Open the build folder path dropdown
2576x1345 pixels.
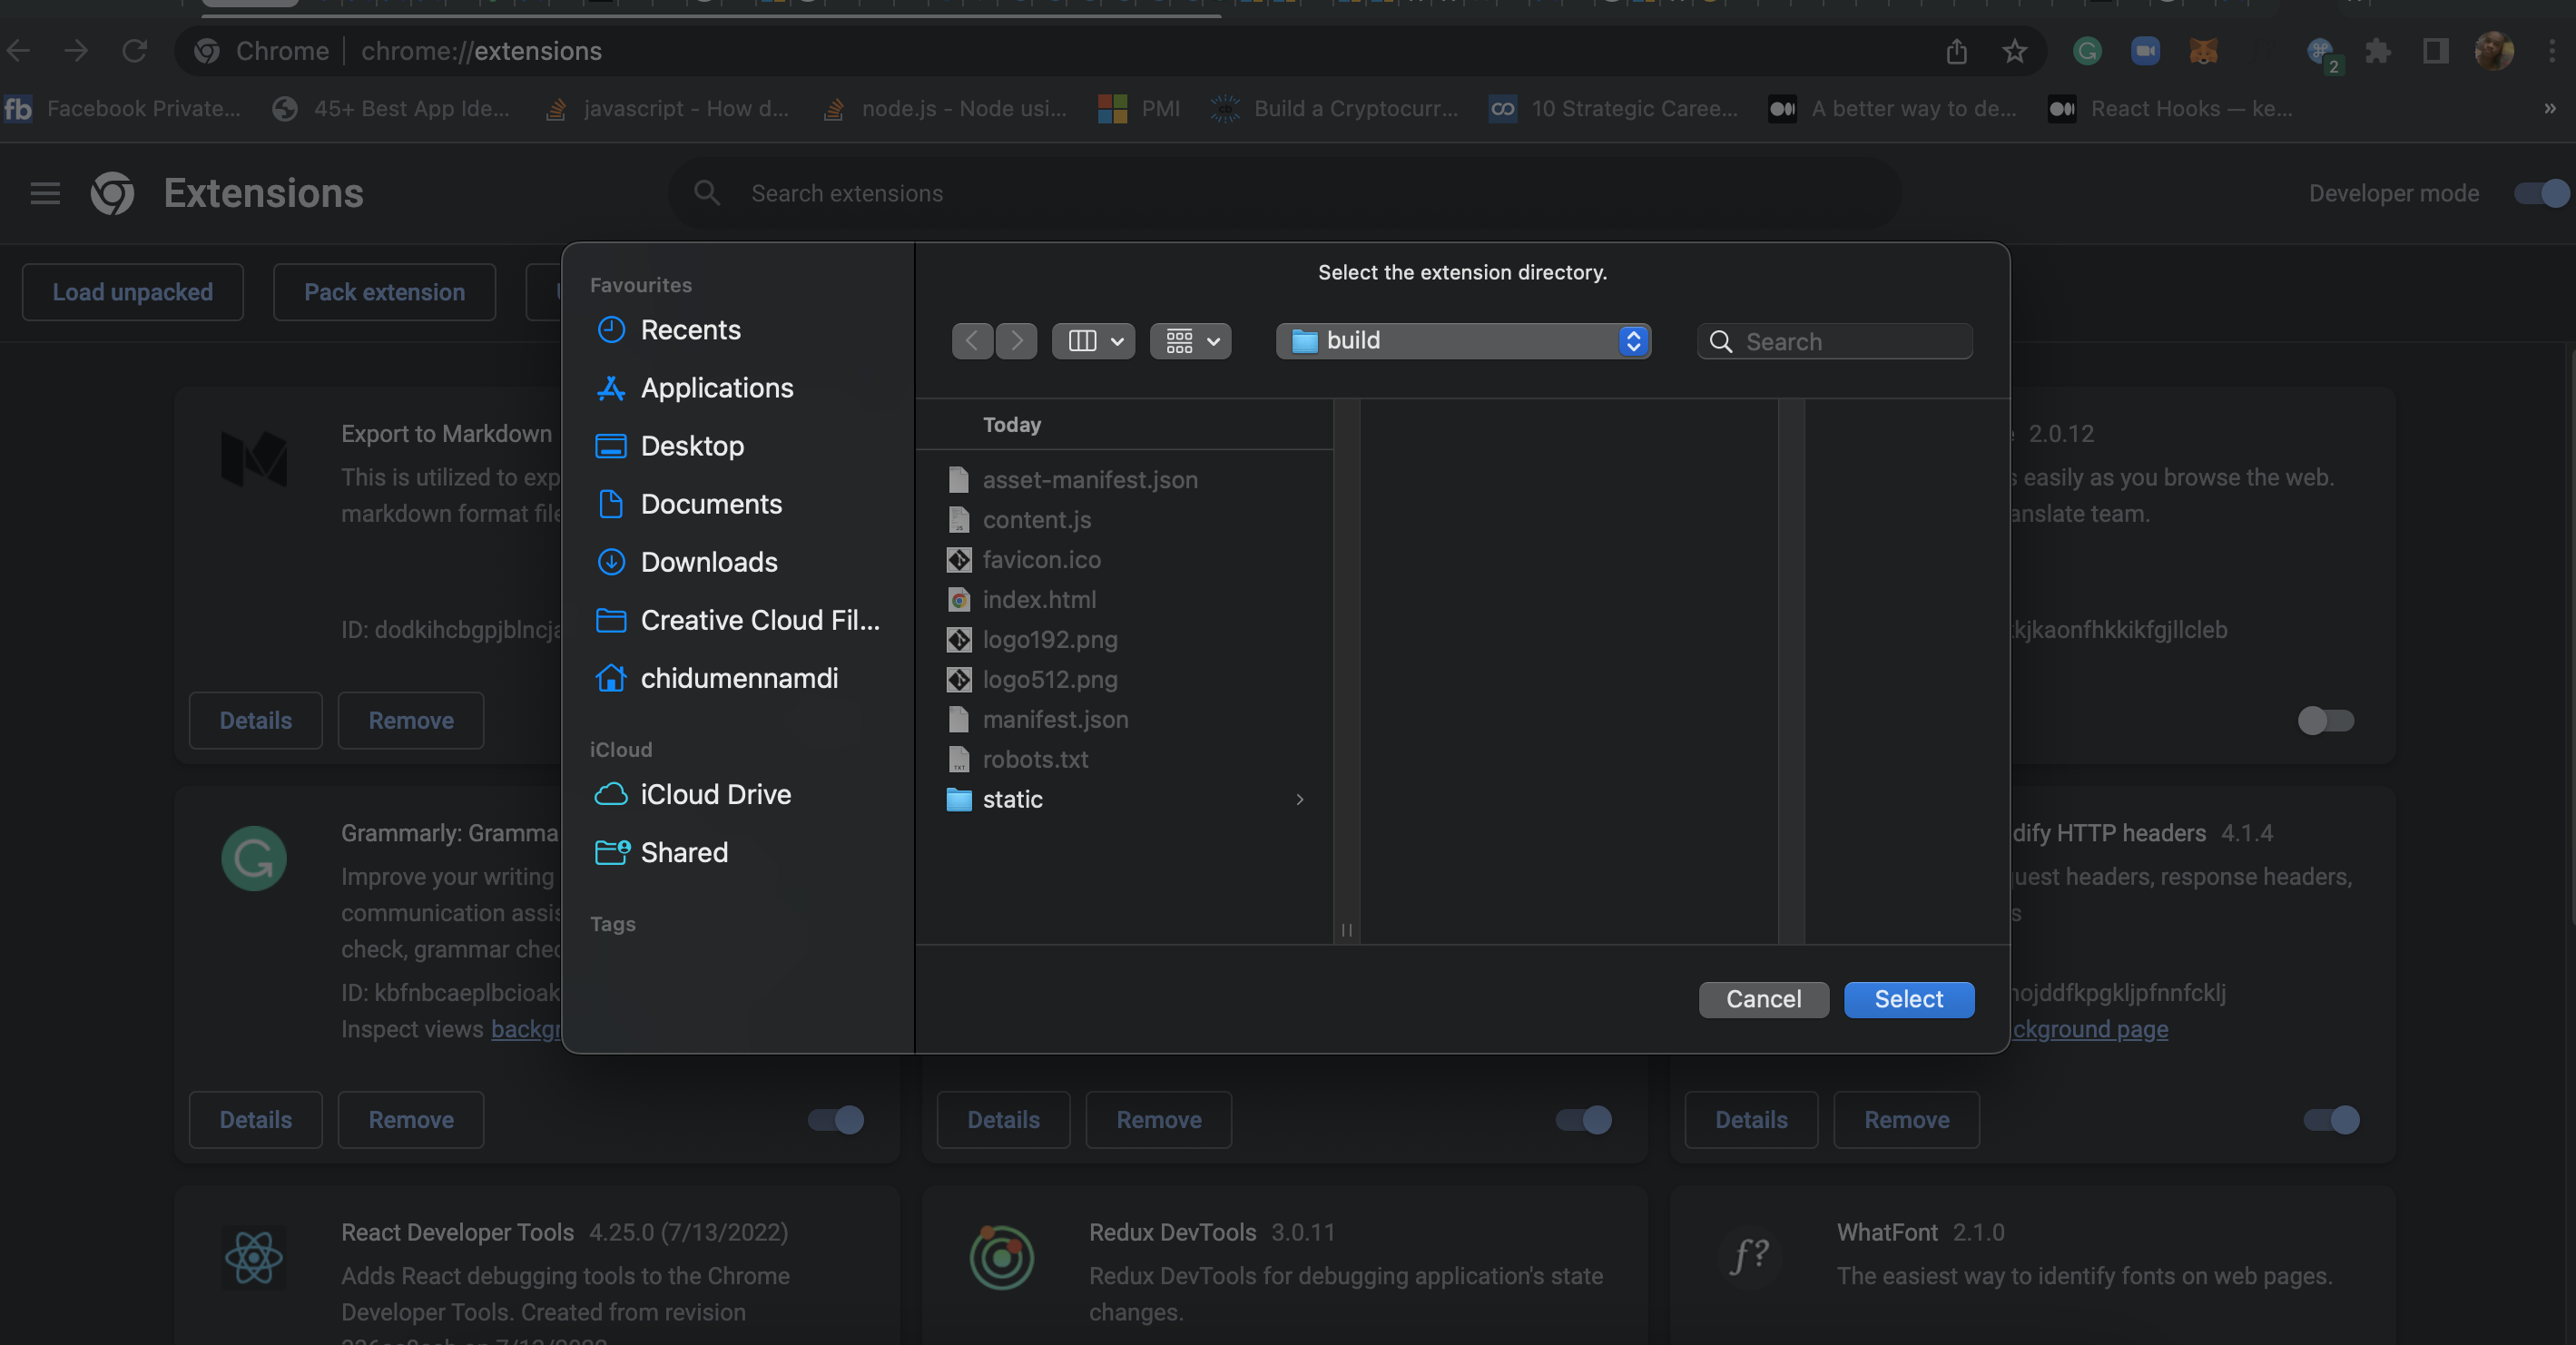(x=1463, y=341)
